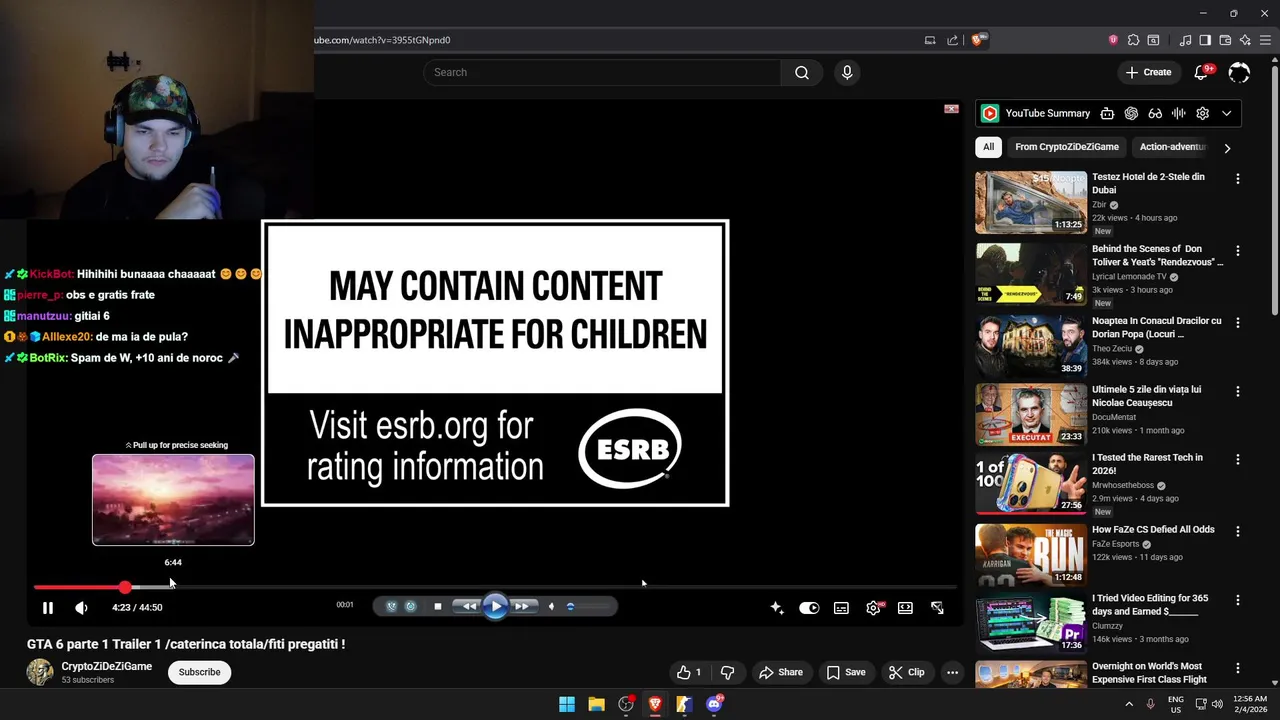Image resolution: width=1280 pixels, height=720 pixels.
Task: Open options for Rarest Tech in 2026 video
Action: click(x=1238, y=460)
